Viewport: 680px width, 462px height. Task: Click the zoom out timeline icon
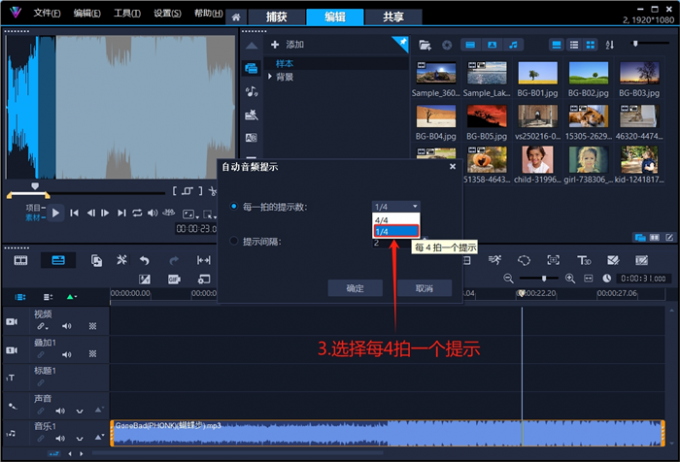pyautogui.click(x=508, y=279)
